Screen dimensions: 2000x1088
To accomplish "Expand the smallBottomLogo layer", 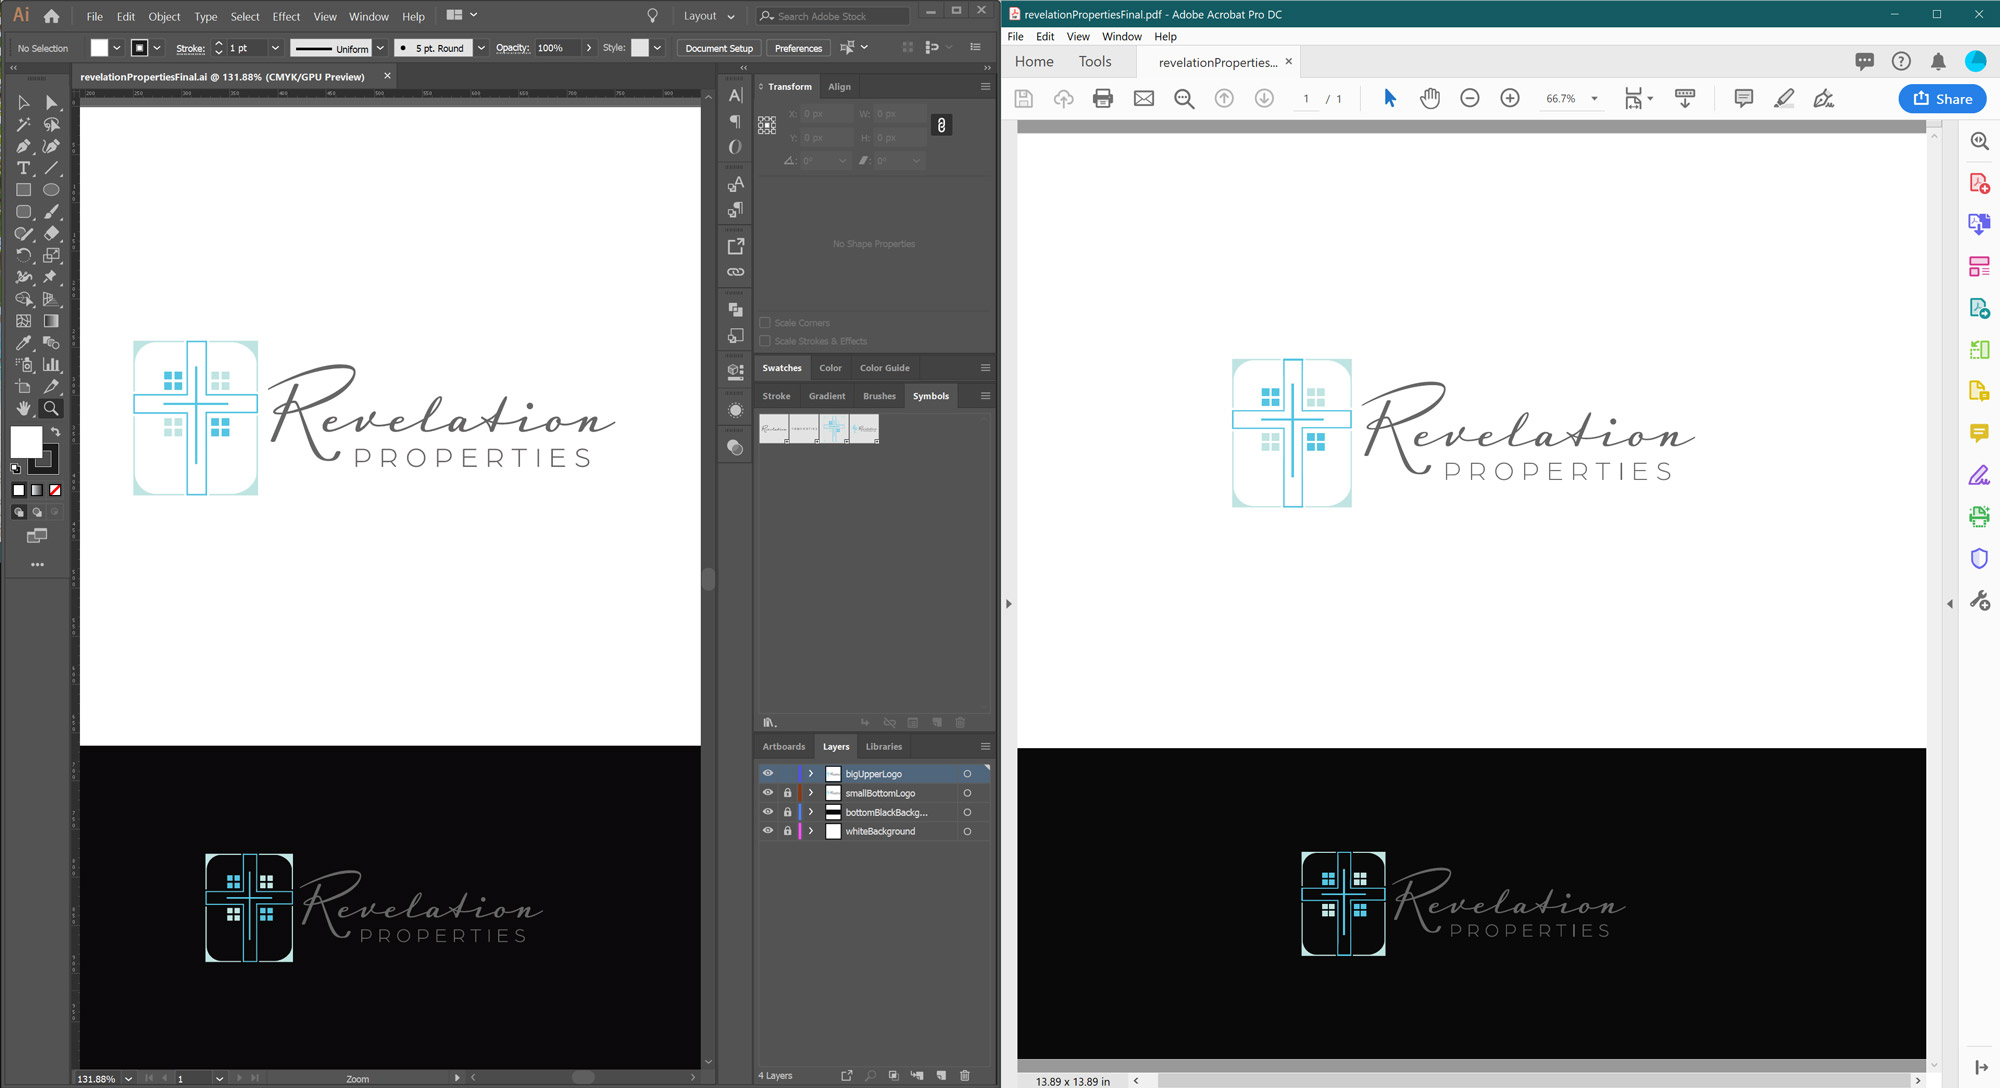I will coord(811,793).
